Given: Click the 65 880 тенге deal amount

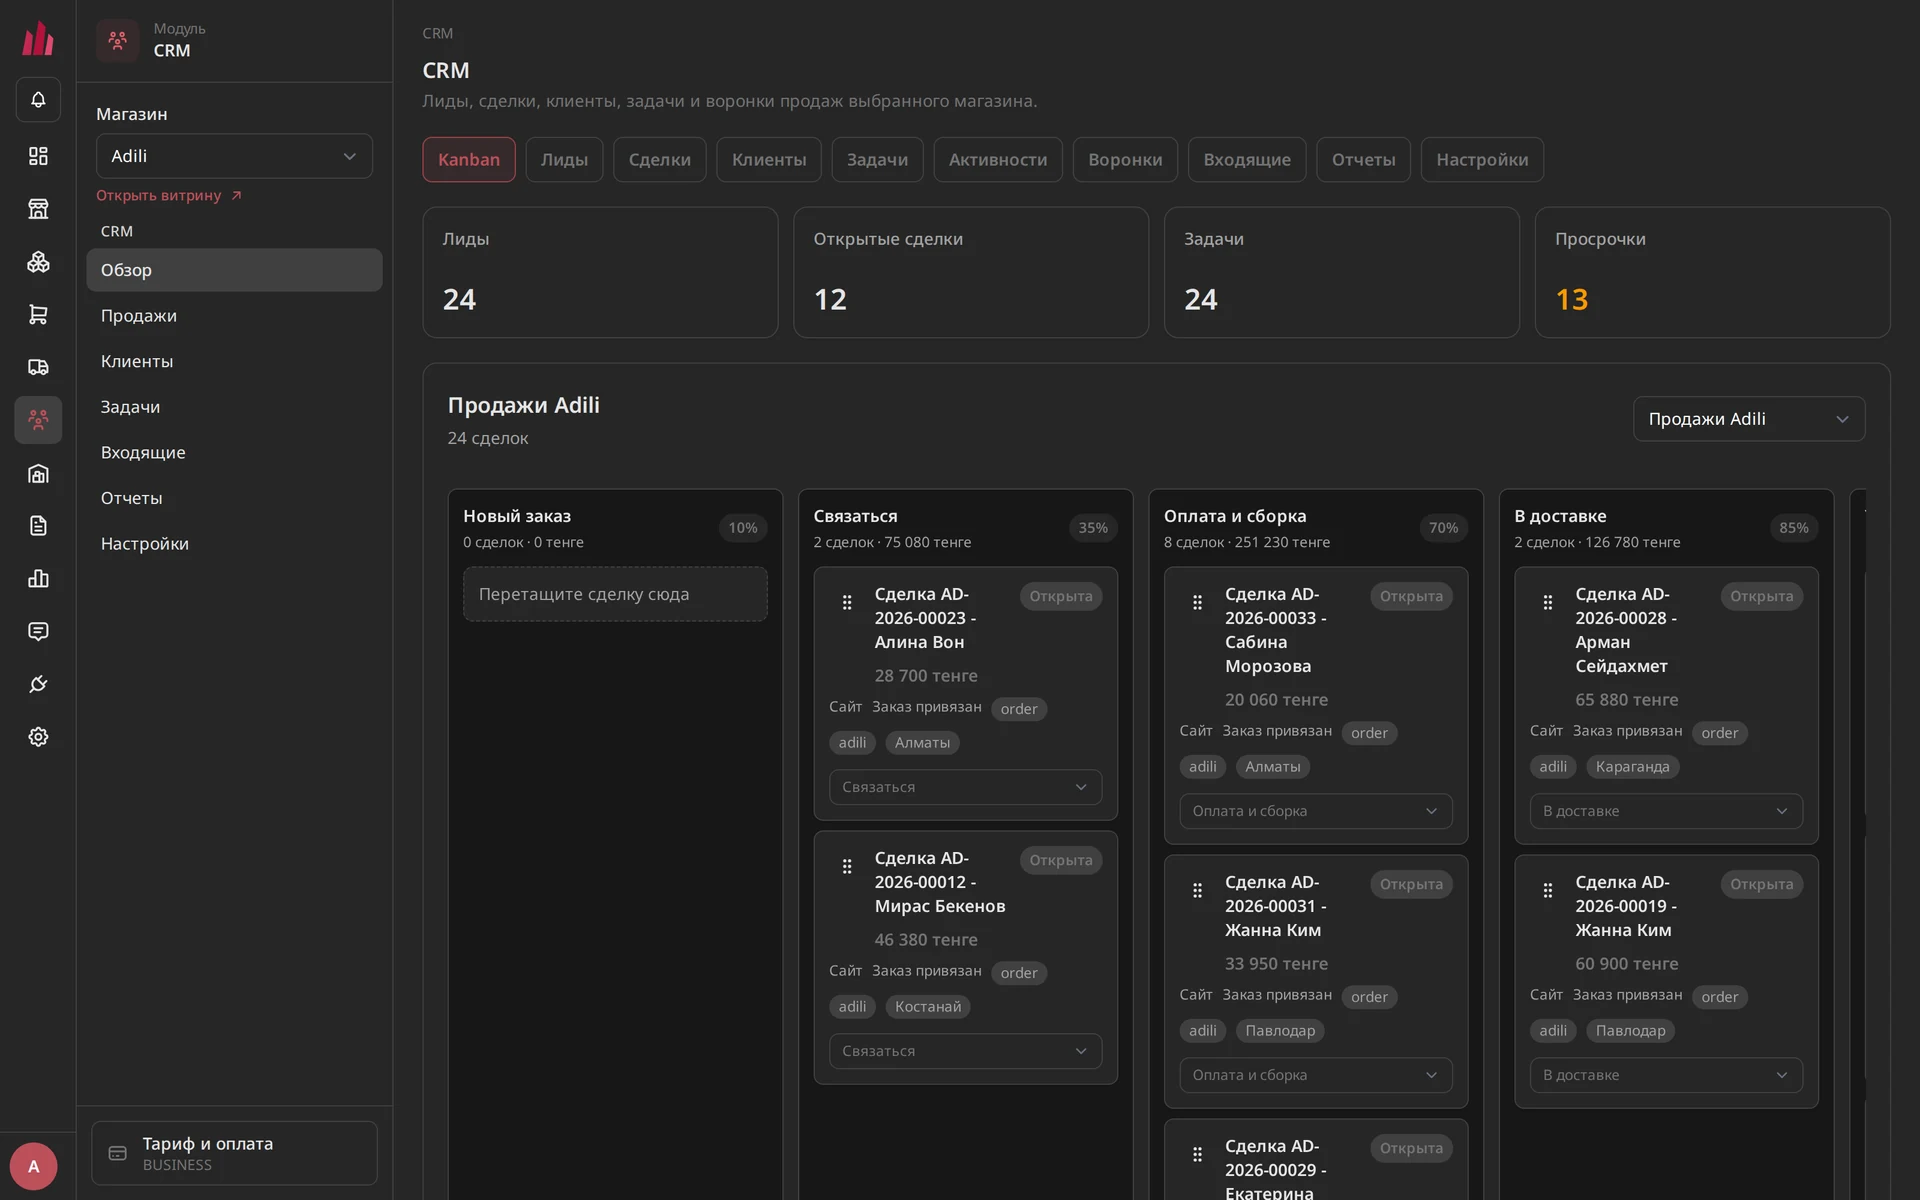Looking at the screenshot, I should [1627, 700].
